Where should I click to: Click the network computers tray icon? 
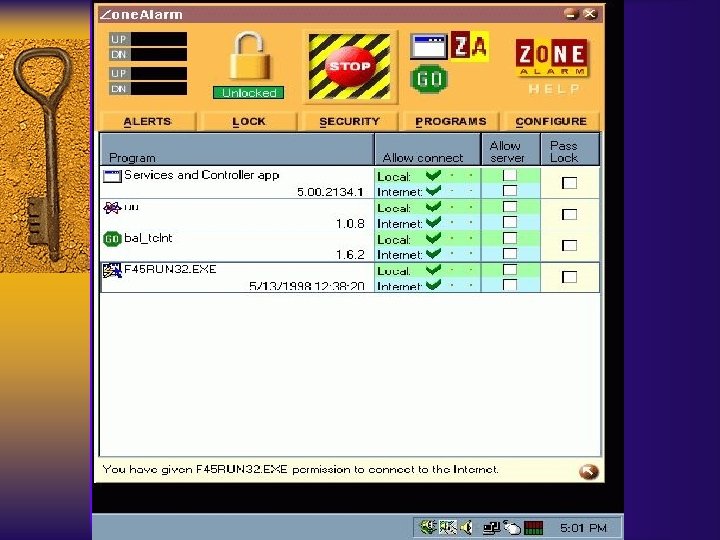coord(491,528)
